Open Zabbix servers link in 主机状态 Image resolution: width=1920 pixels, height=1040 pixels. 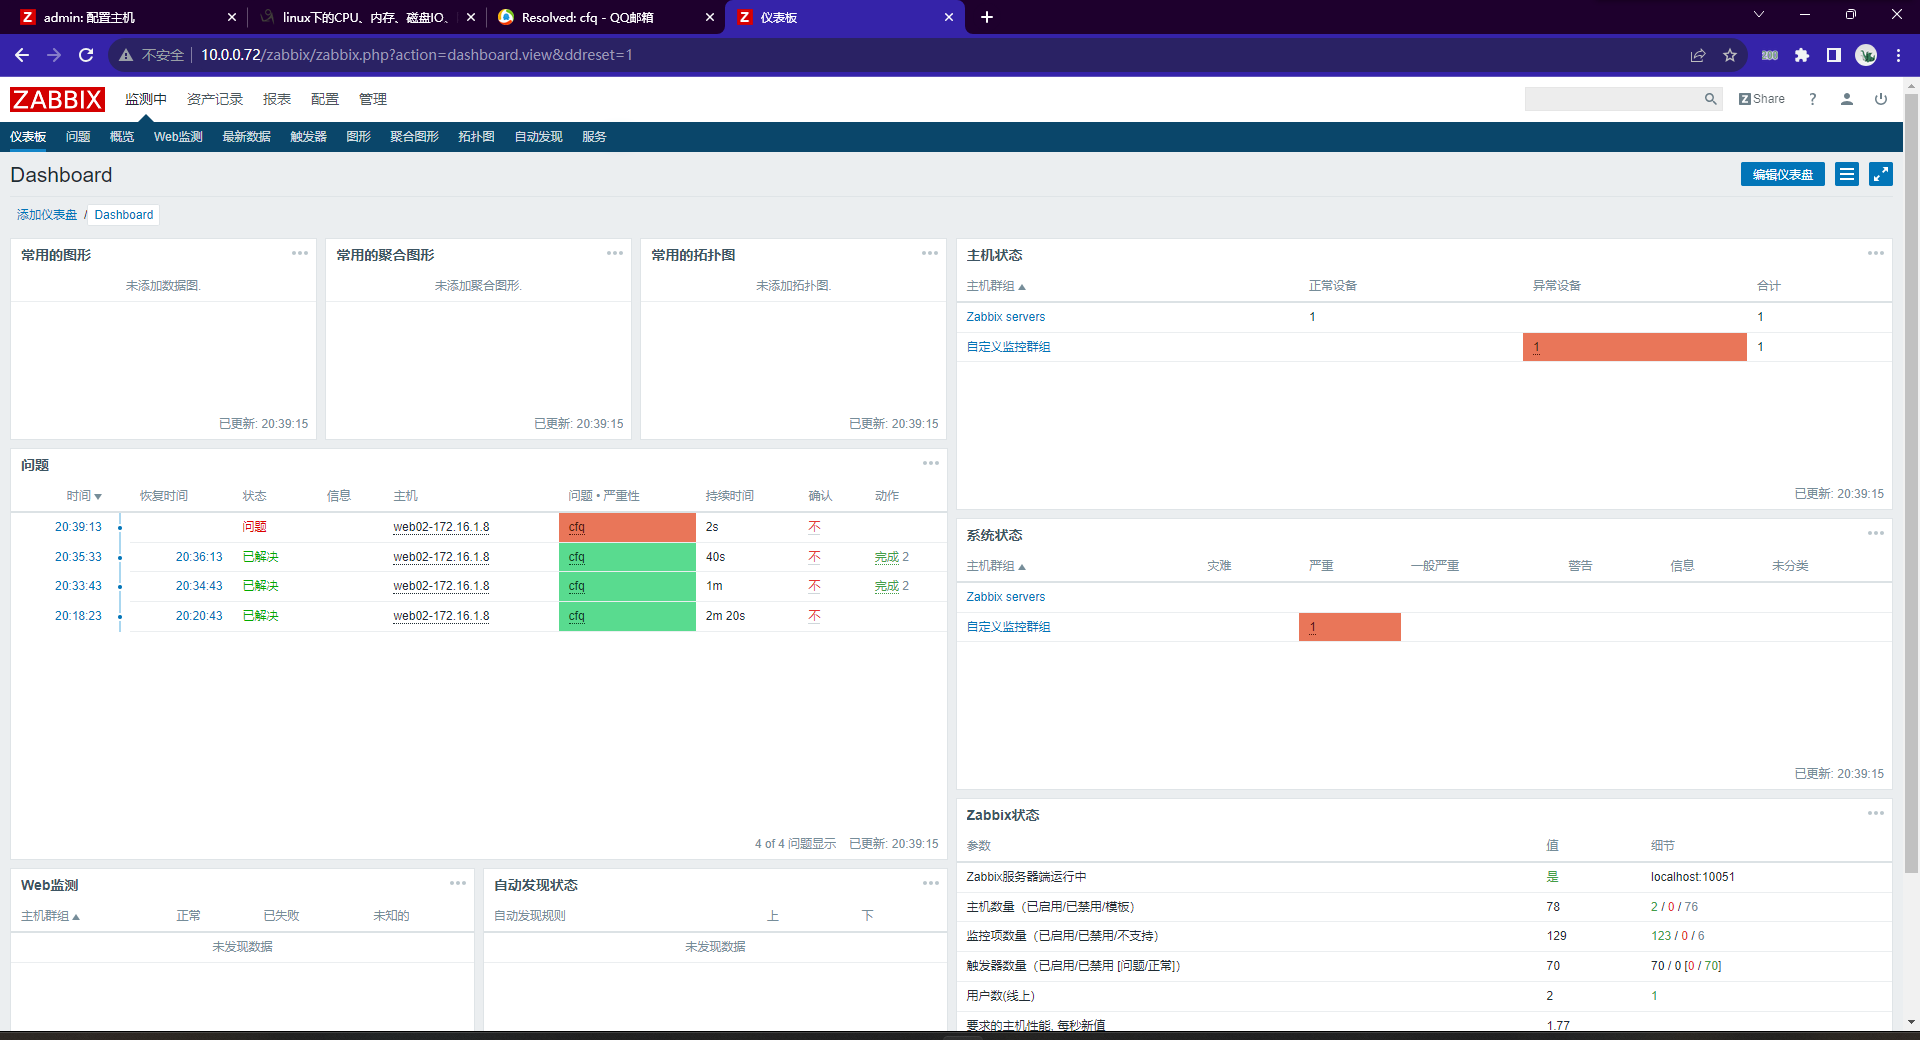click(1005, 317)
